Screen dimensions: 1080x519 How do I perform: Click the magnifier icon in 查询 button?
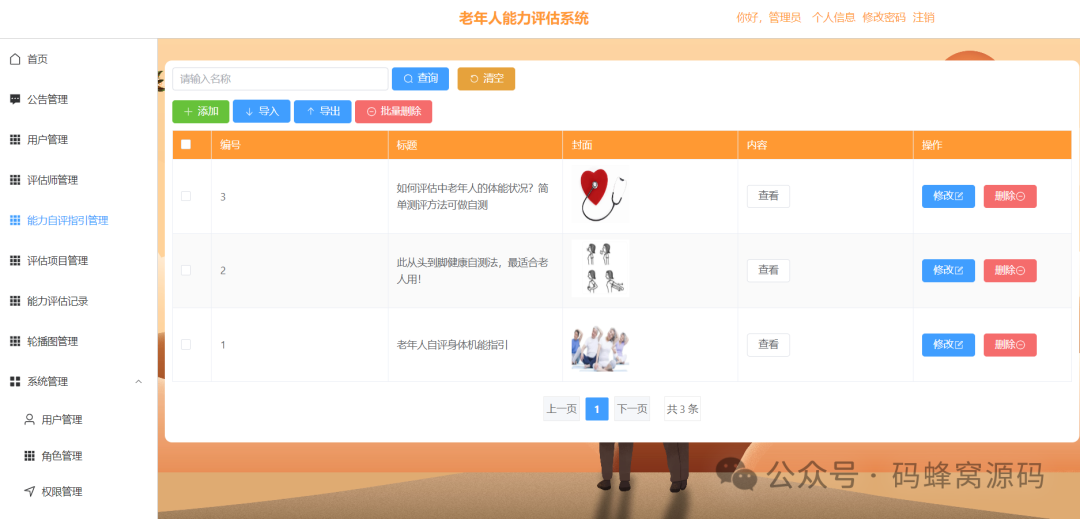coord(408,79)
